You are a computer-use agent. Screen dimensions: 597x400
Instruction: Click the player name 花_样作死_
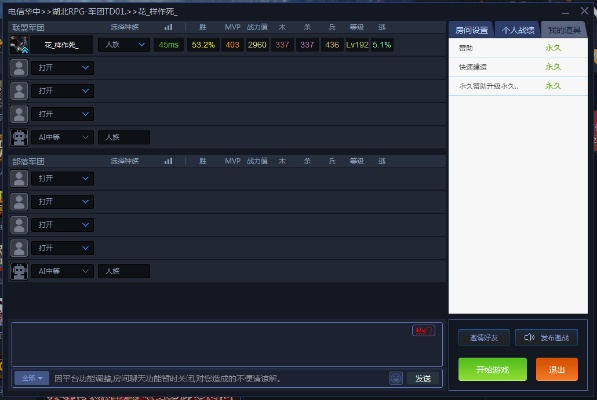click(x=62, y=45)
